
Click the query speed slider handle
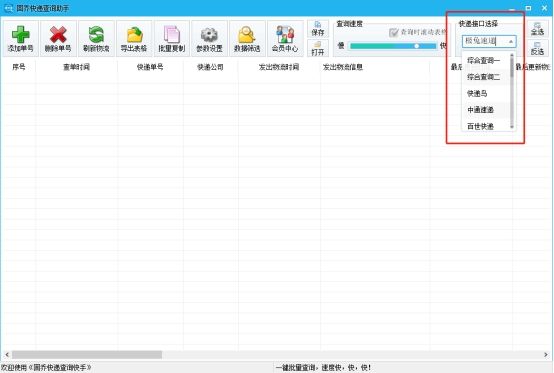point(417,46)
